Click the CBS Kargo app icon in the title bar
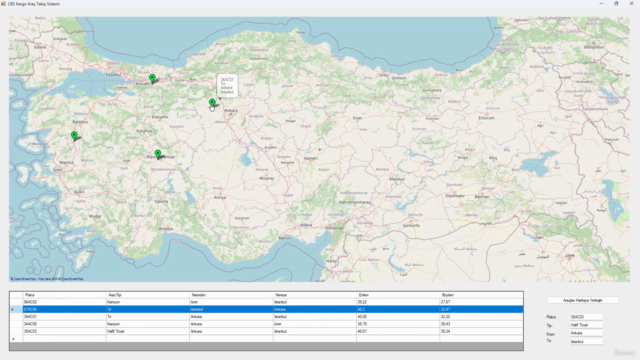 pos(3,3)
